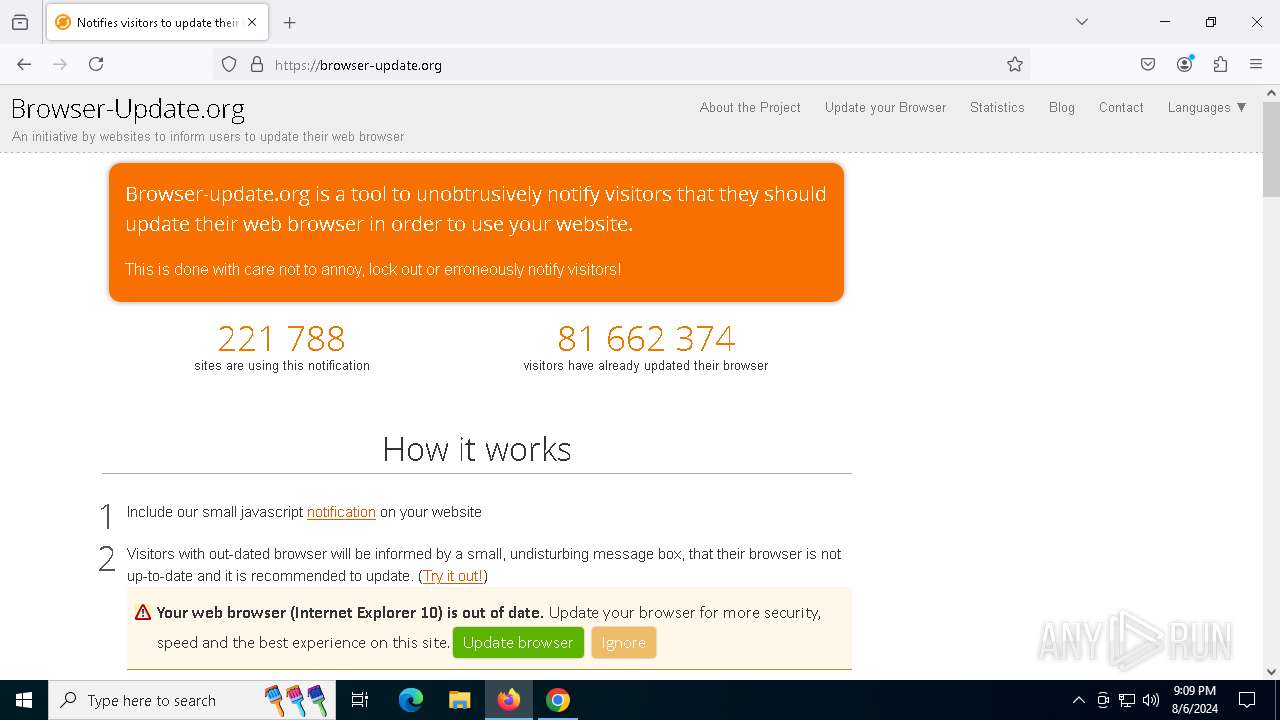
Task: Click the orange intro banner text
Action: point(476,230)
